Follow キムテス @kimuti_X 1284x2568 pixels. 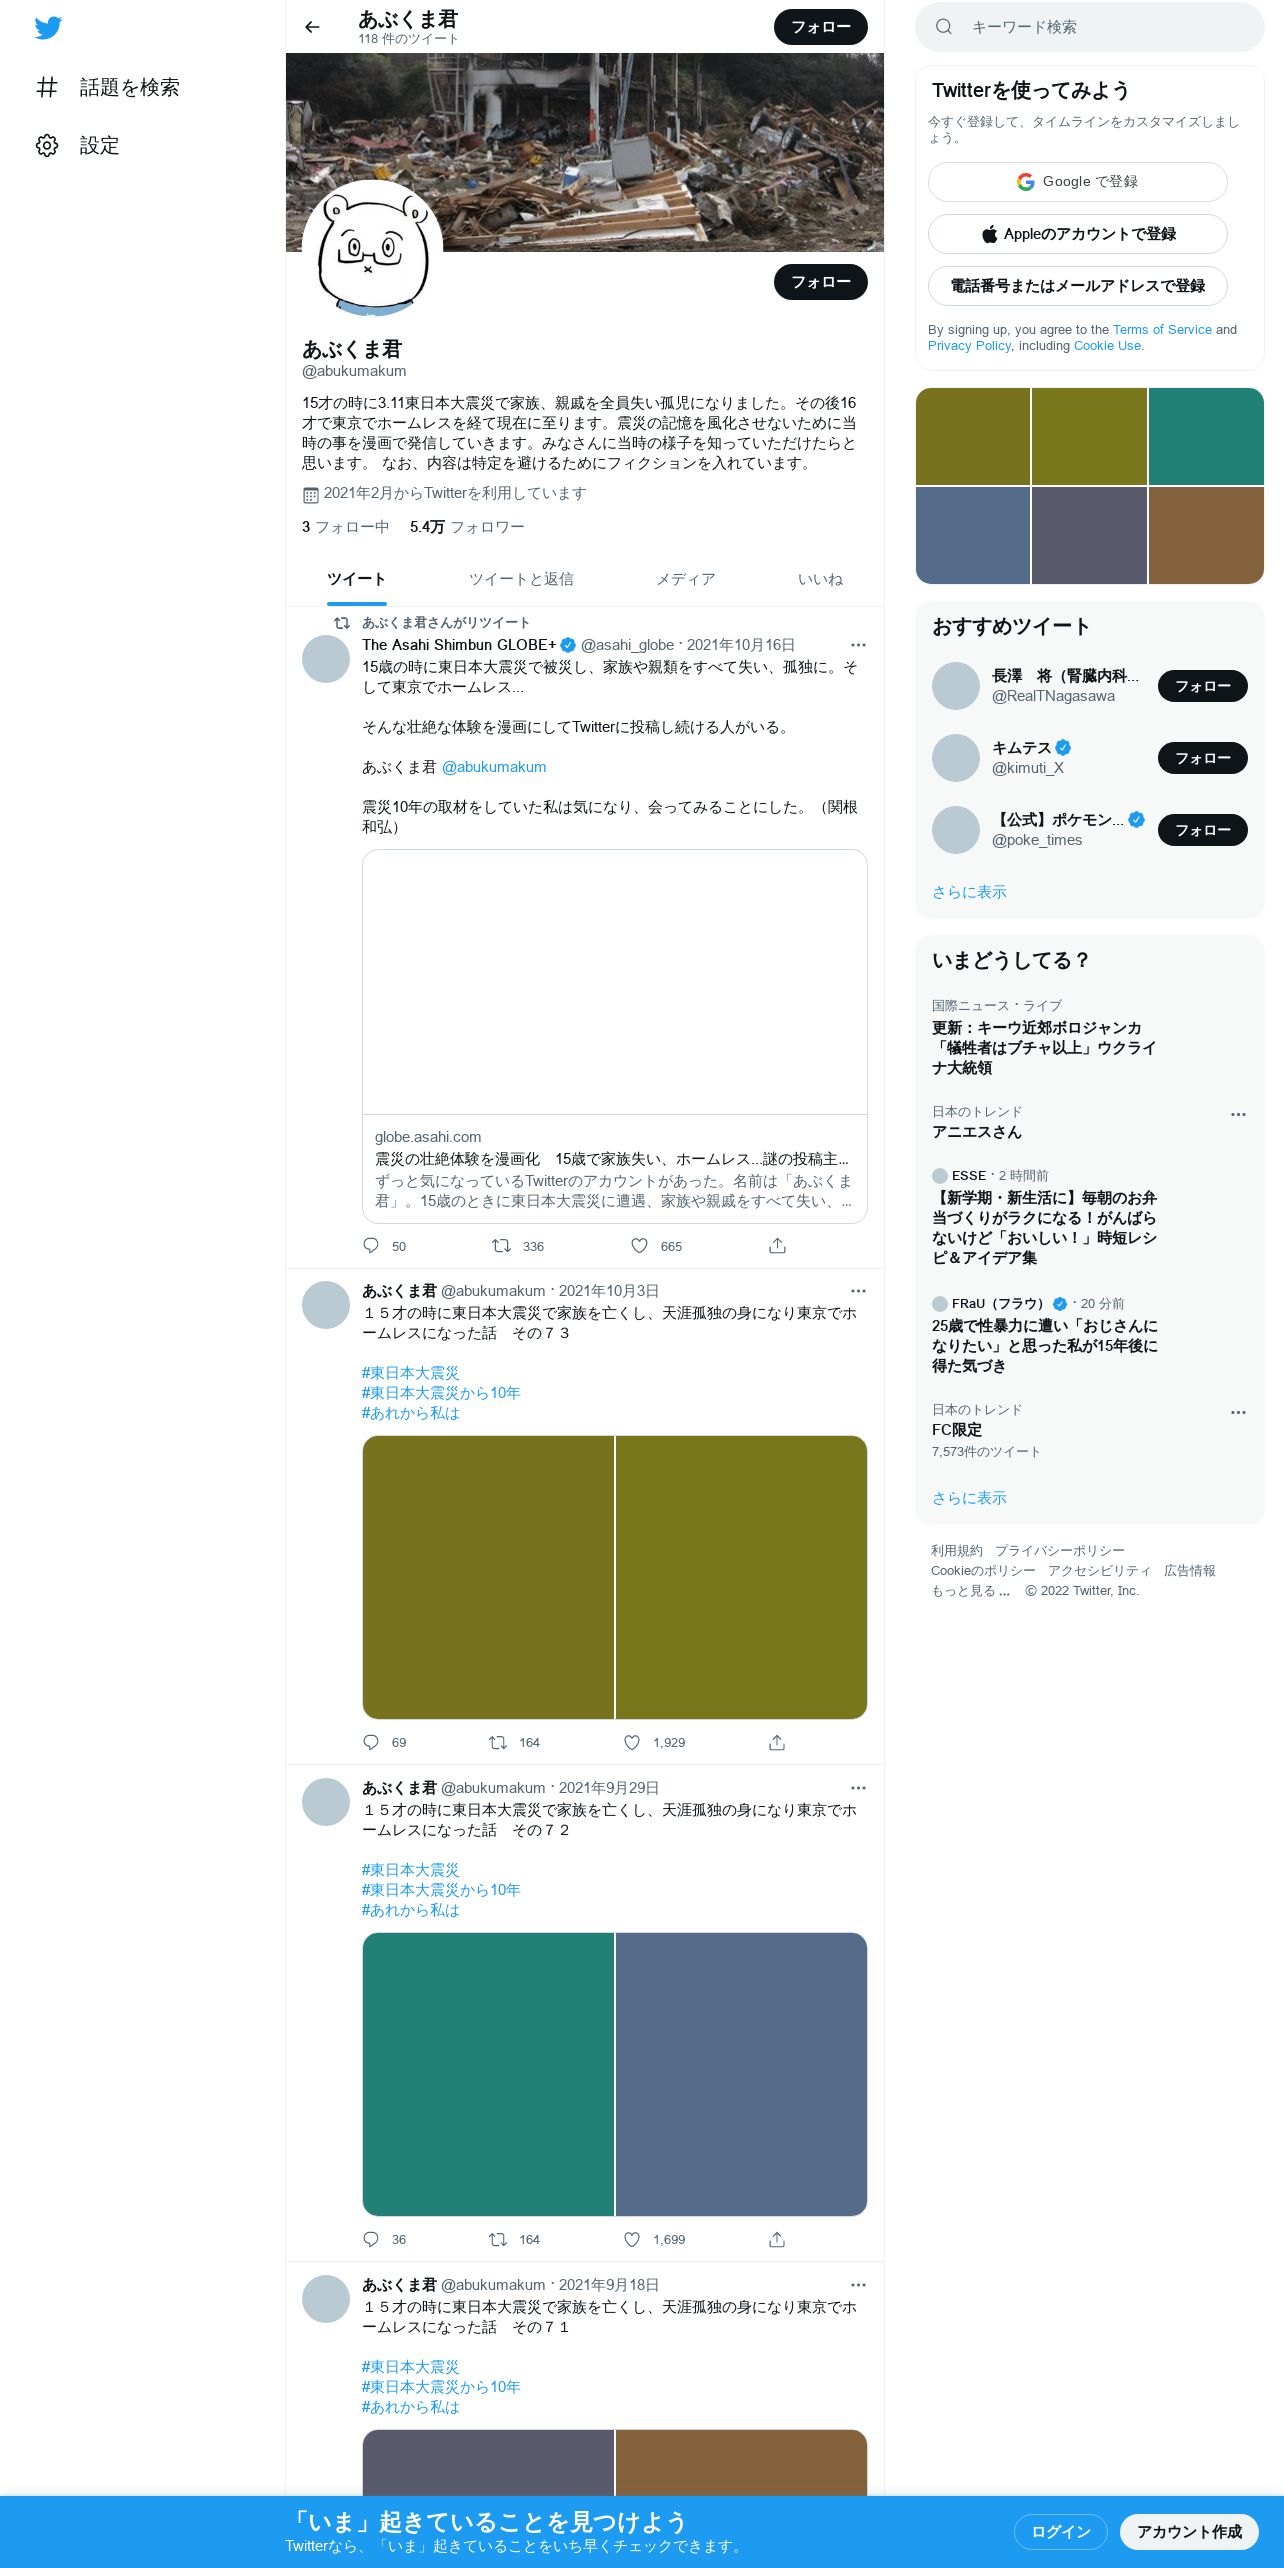(1202, 758)
